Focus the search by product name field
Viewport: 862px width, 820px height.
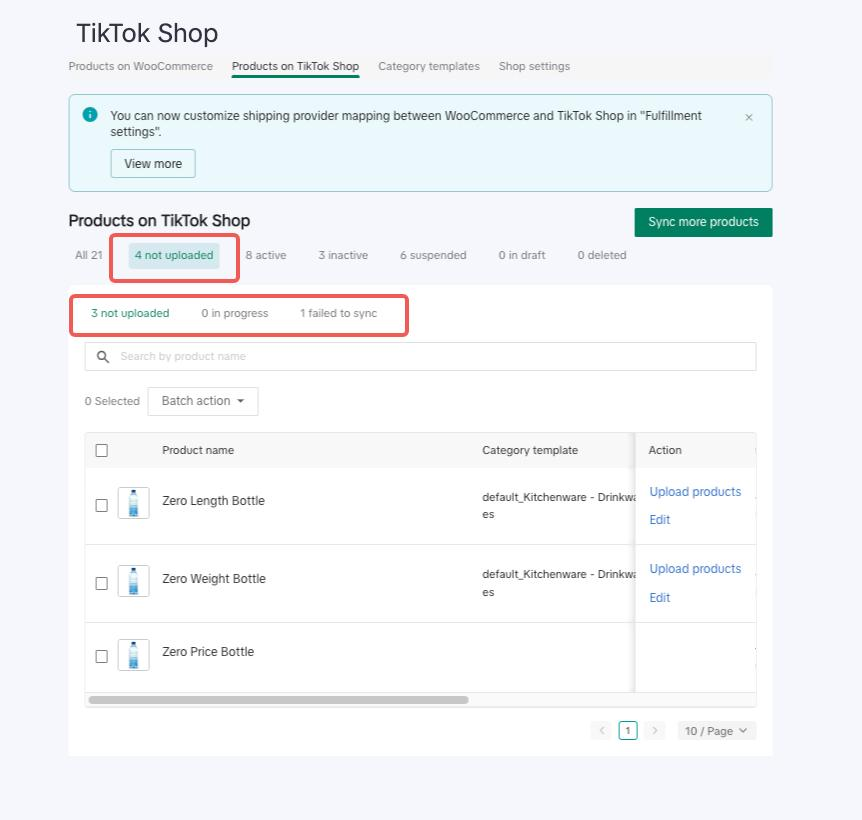pos(430,356)
